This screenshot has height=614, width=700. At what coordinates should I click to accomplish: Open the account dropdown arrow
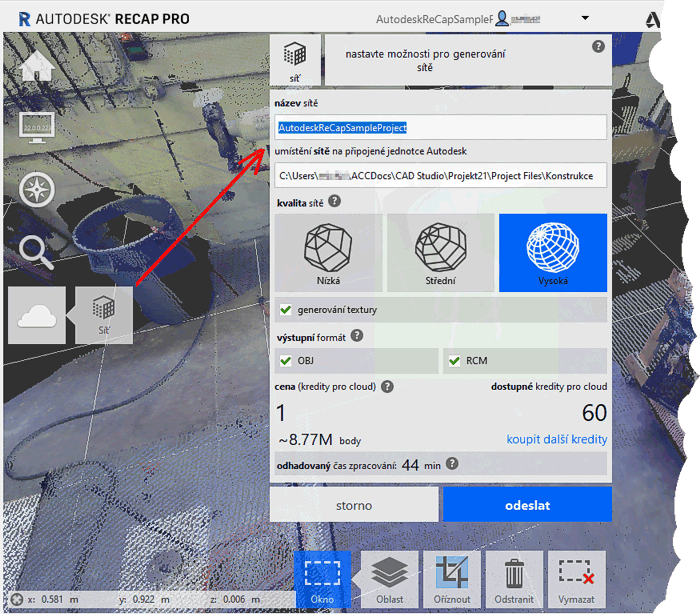585,18
